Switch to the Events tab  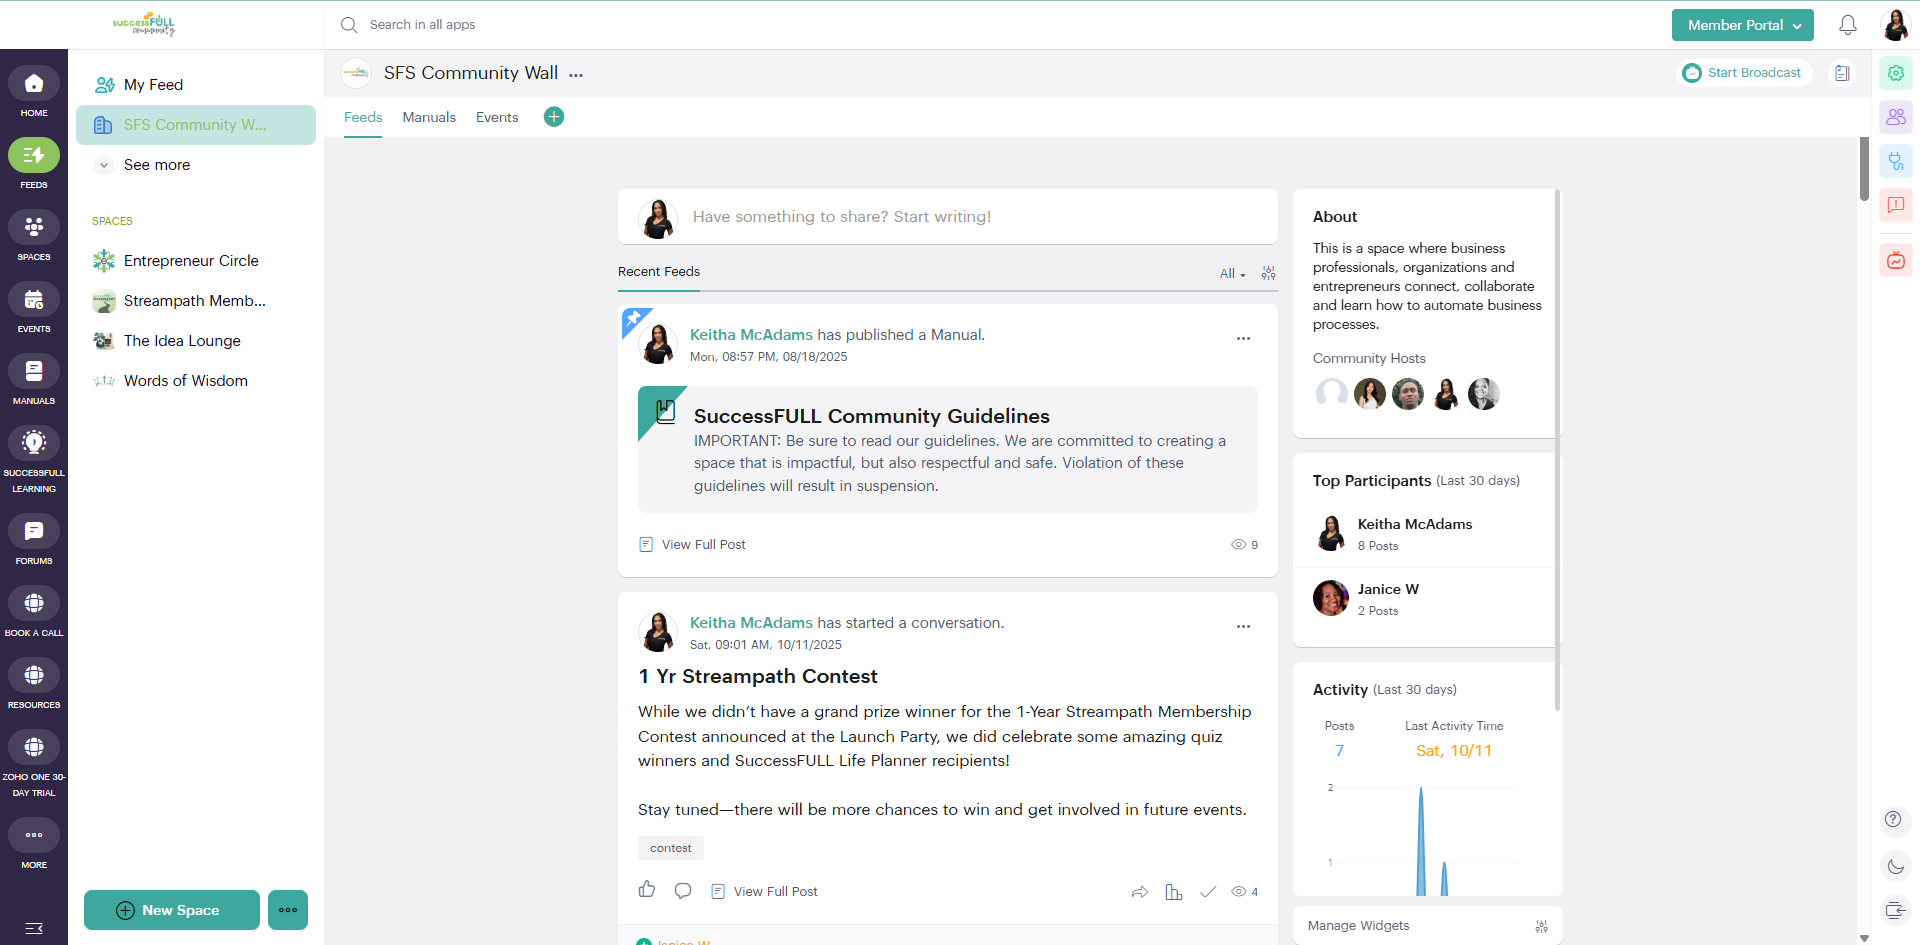[497, 117]
